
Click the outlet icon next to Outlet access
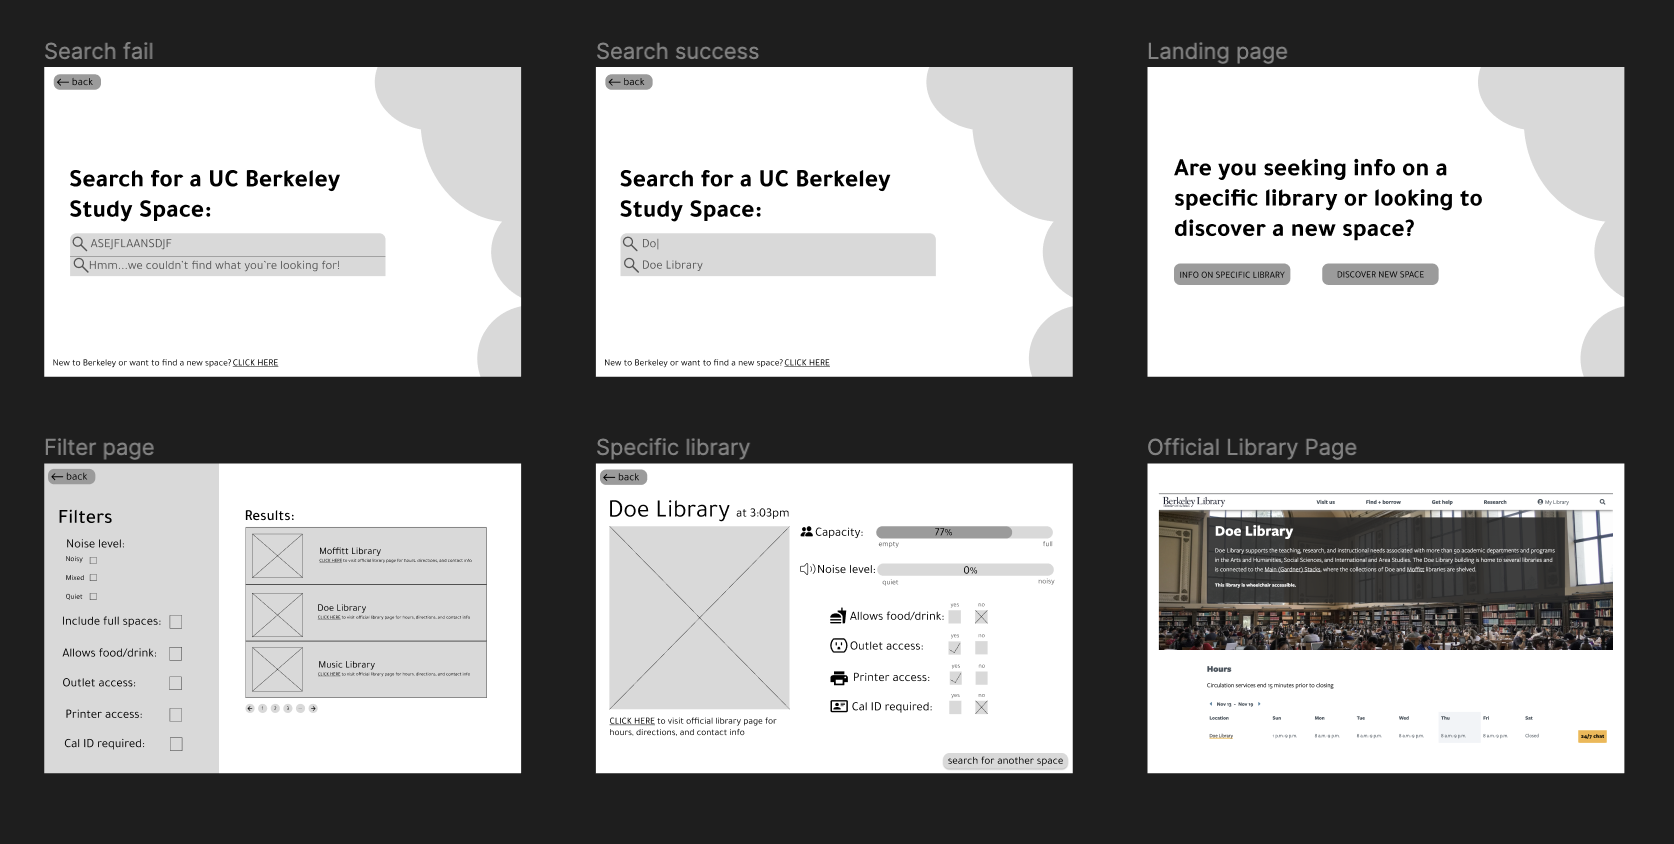[838, 646]
